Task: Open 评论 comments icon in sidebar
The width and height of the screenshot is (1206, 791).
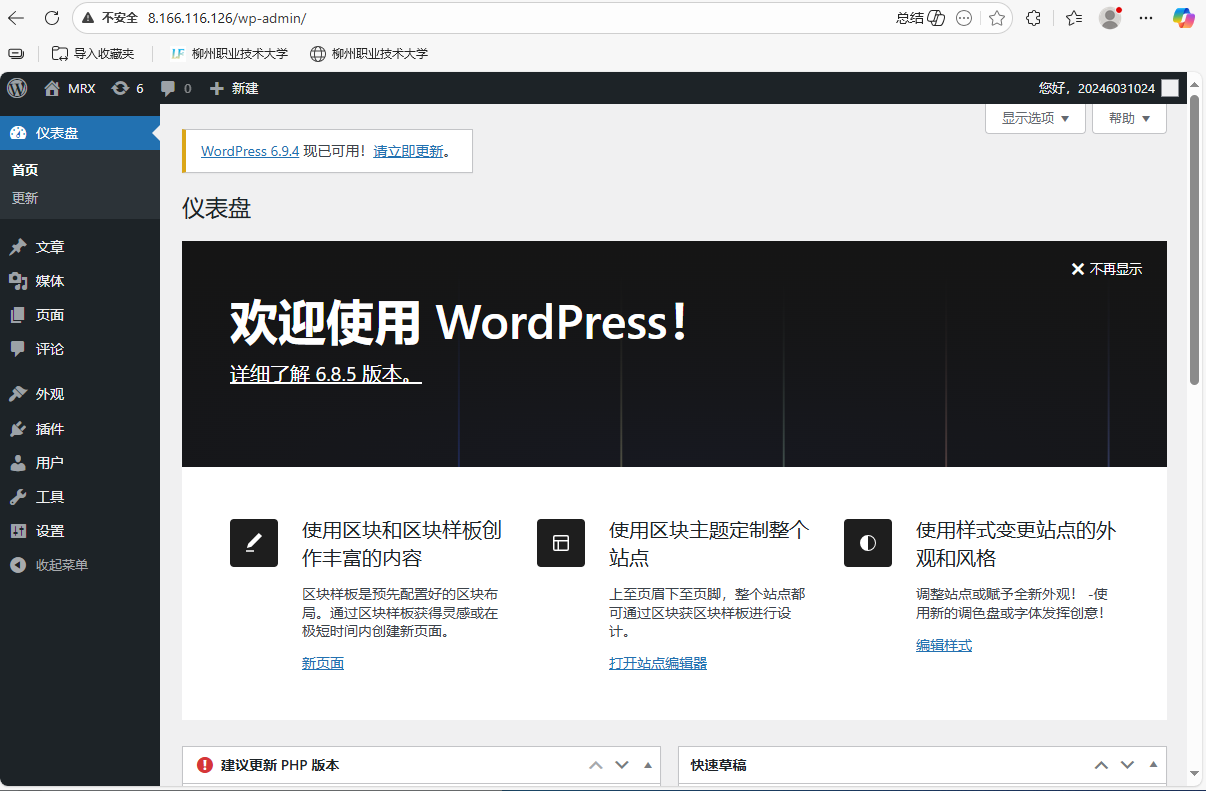Action: click(x=17, y=349)
